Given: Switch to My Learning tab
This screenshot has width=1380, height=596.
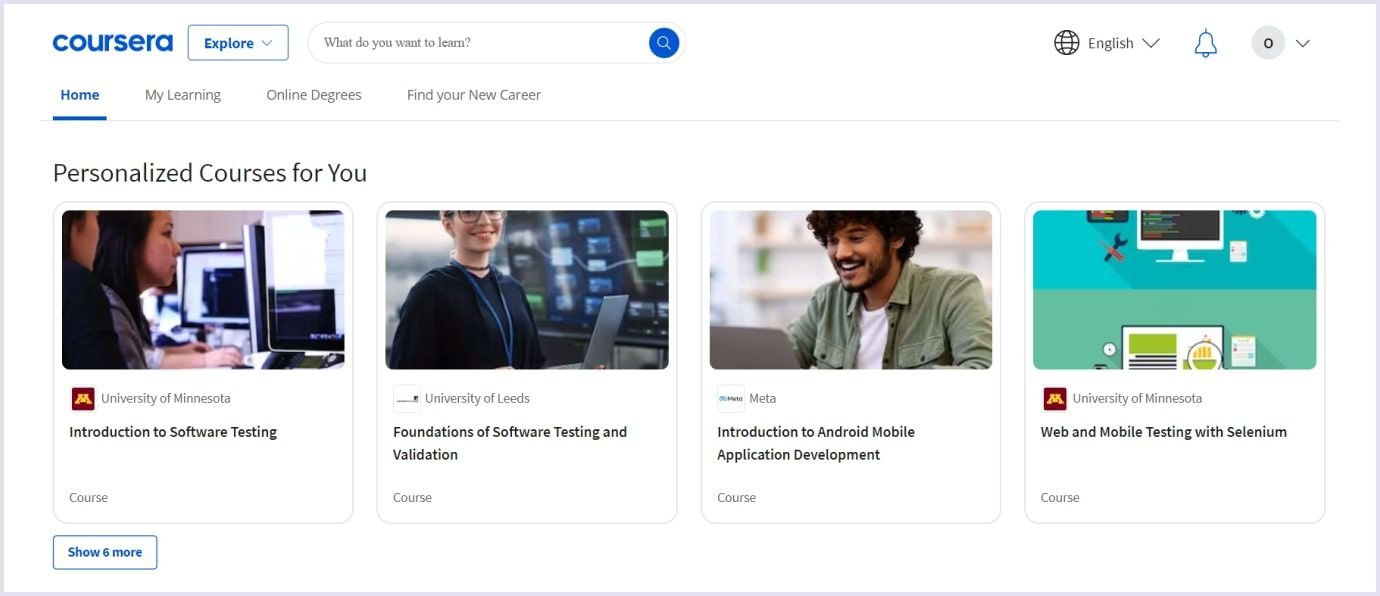Looking at the screenshot, I should pyautogui.click(x=183, y=95).
